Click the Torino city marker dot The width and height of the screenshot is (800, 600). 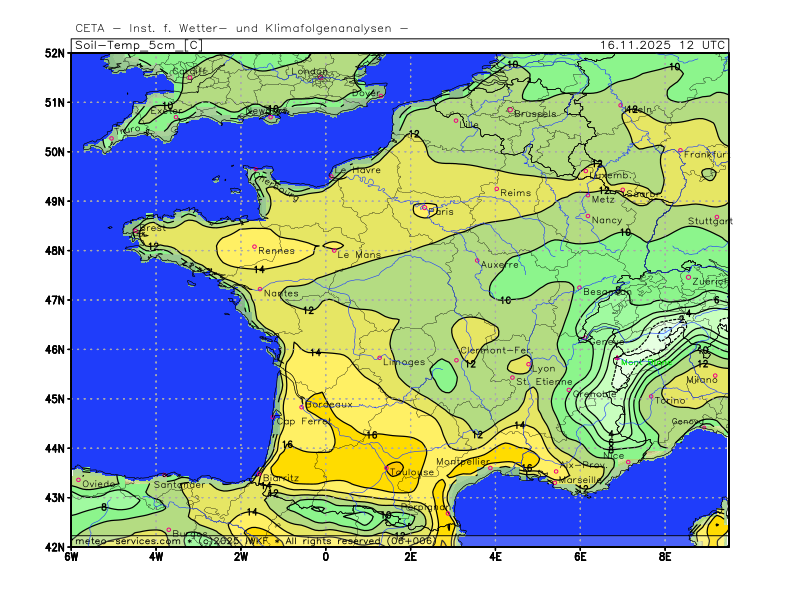pos(651,396)
